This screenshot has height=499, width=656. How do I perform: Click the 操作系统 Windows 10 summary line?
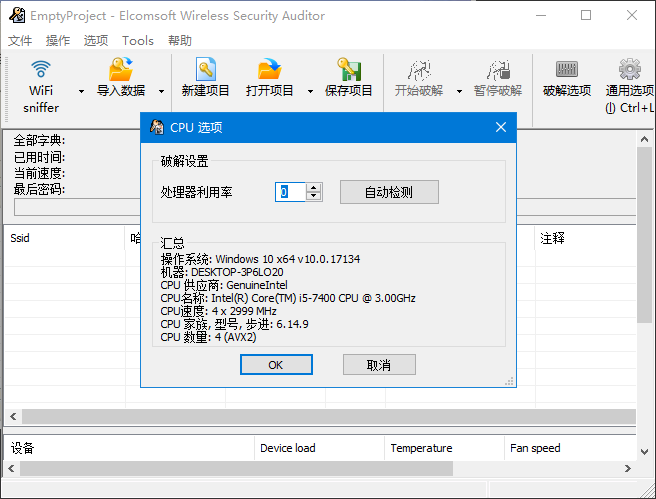[260, 259]
